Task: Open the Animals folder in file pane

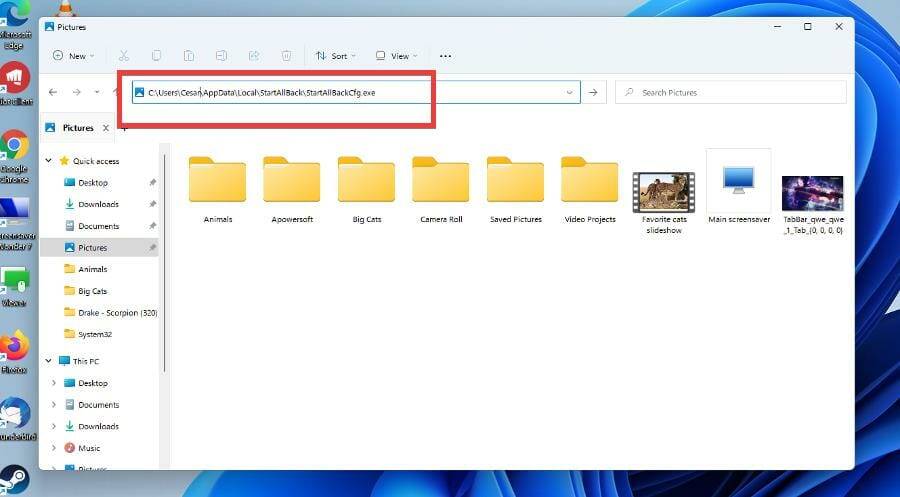Action: tap(218, 189)
